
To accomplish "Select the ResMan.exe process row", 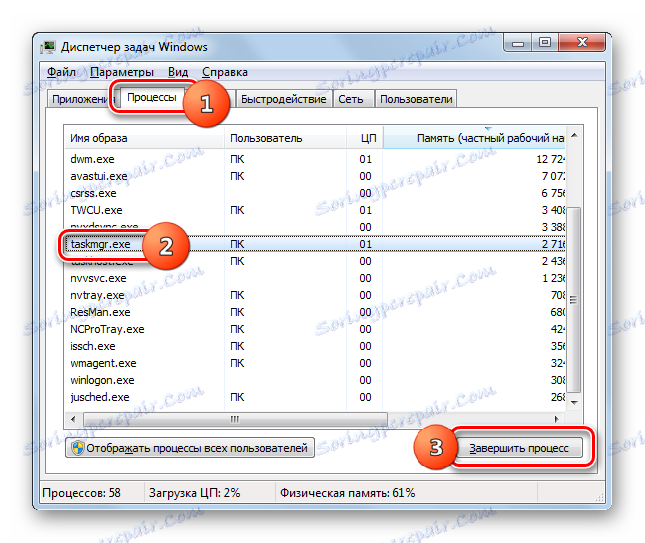I will pos(315,312).
